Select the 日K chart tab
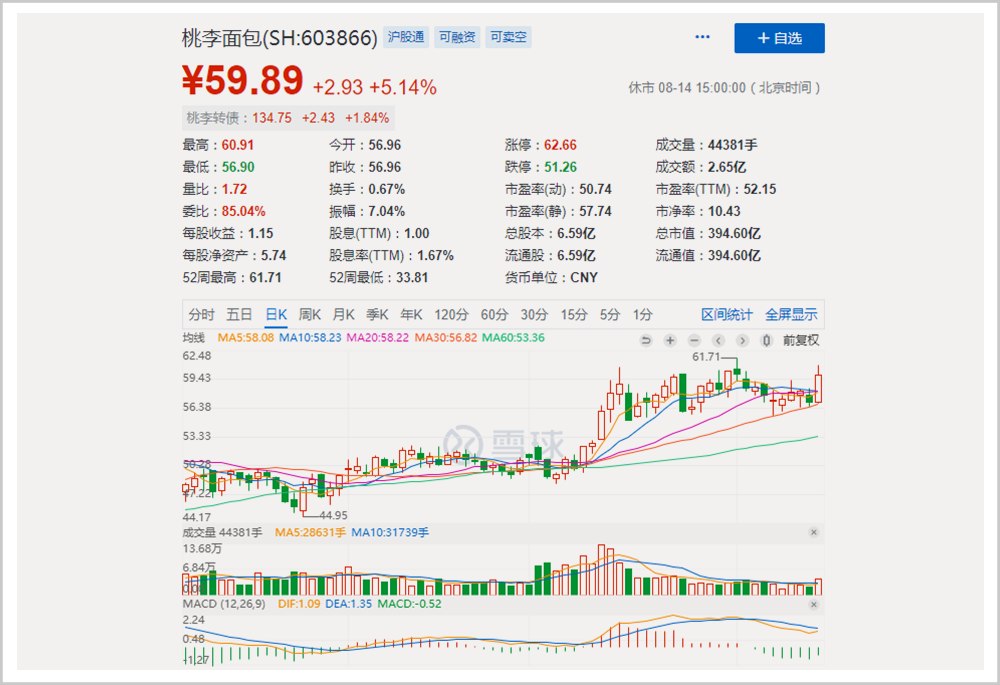 pos(276,314)
